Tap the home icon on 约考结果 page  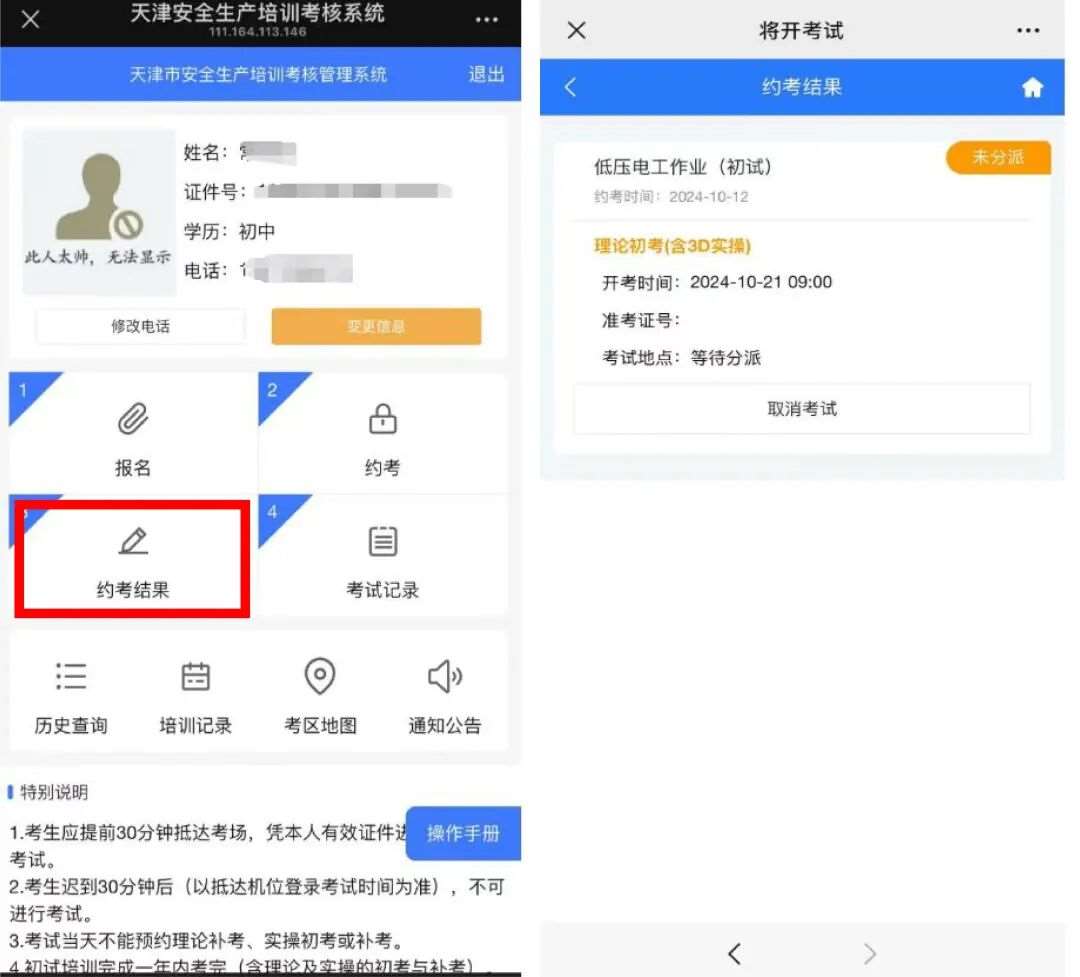coord(1032,88)
